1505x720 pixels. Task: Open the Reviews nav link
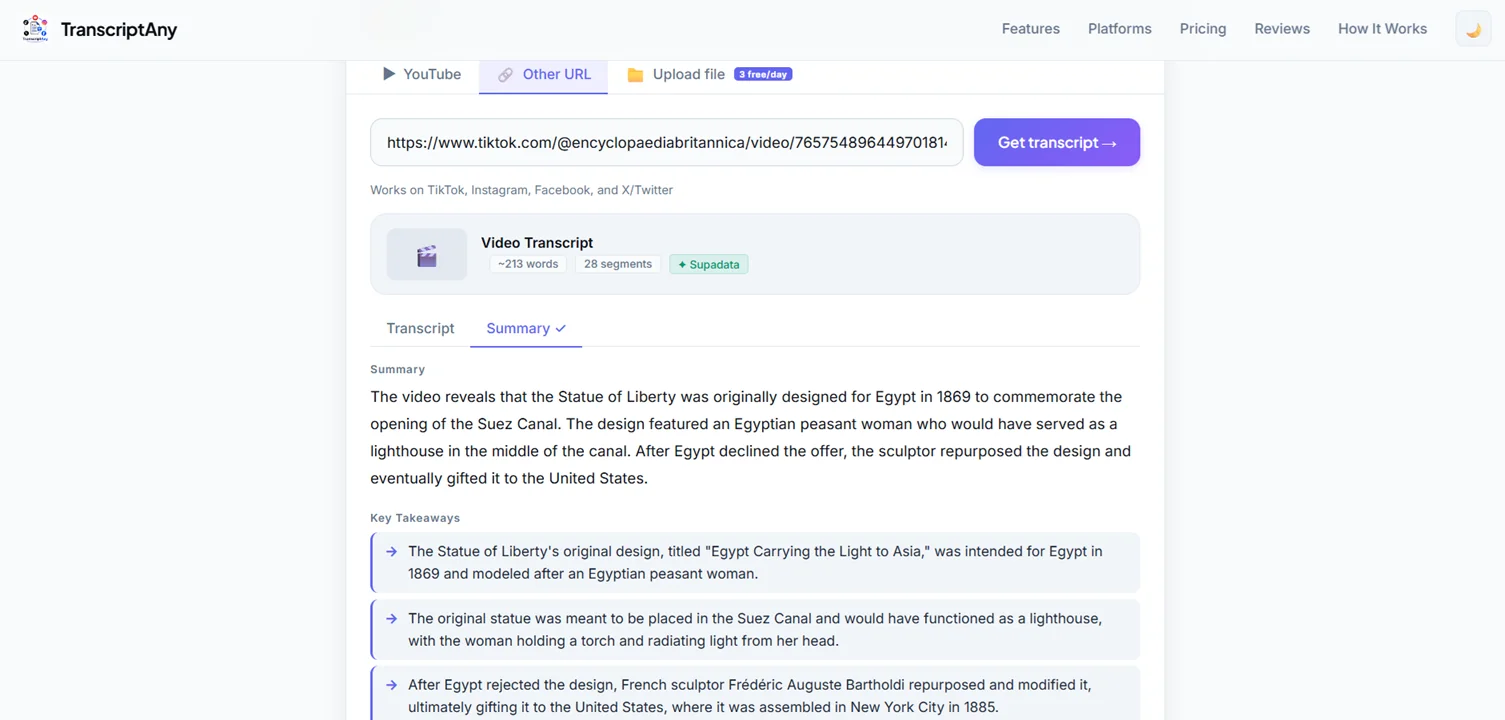tap(1281, 29)
